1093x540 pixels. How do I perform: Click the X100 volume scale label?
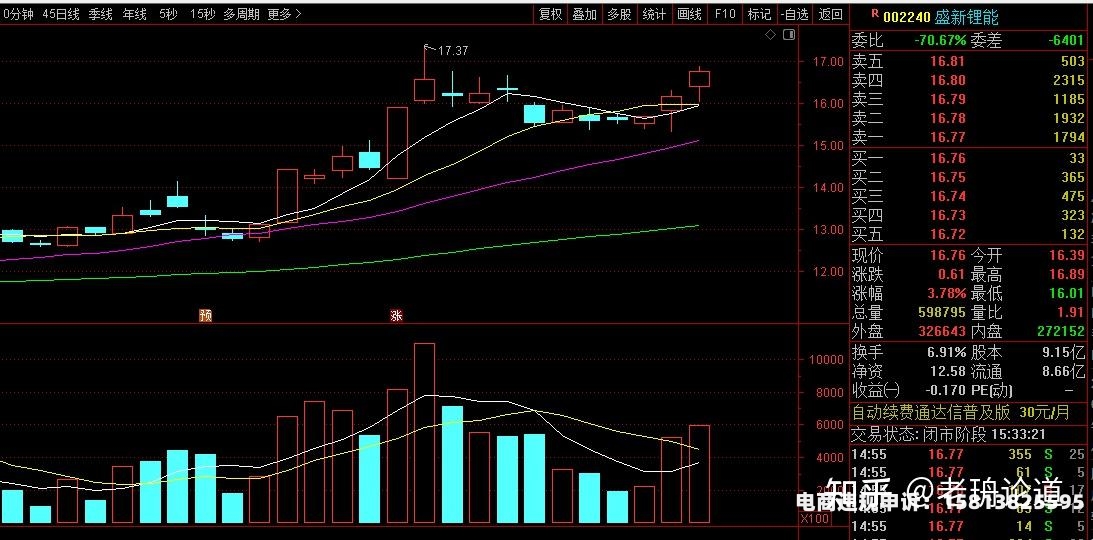(816, 518)
